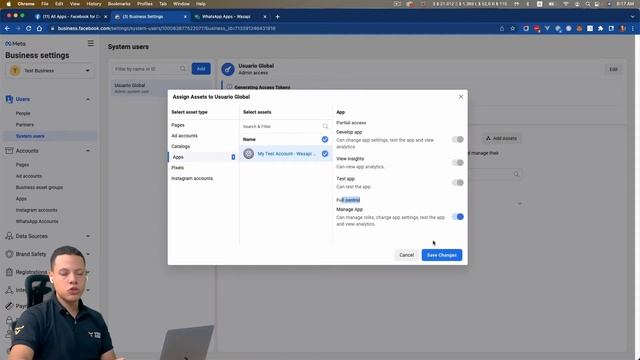This screenshot has height=360, width=640.
Task: Click Cancel button in dialog
Action: point(407,255)
